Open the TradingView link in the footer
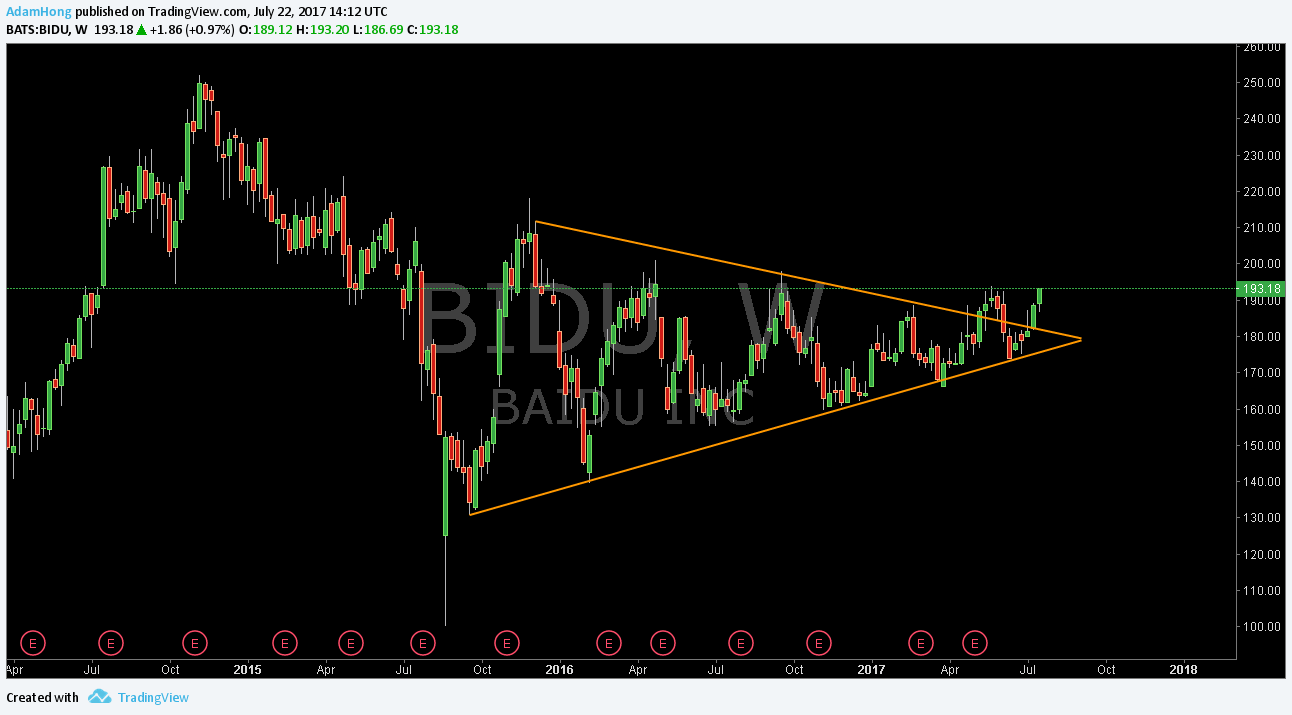 pyautogui.click(x=153, y=698)
